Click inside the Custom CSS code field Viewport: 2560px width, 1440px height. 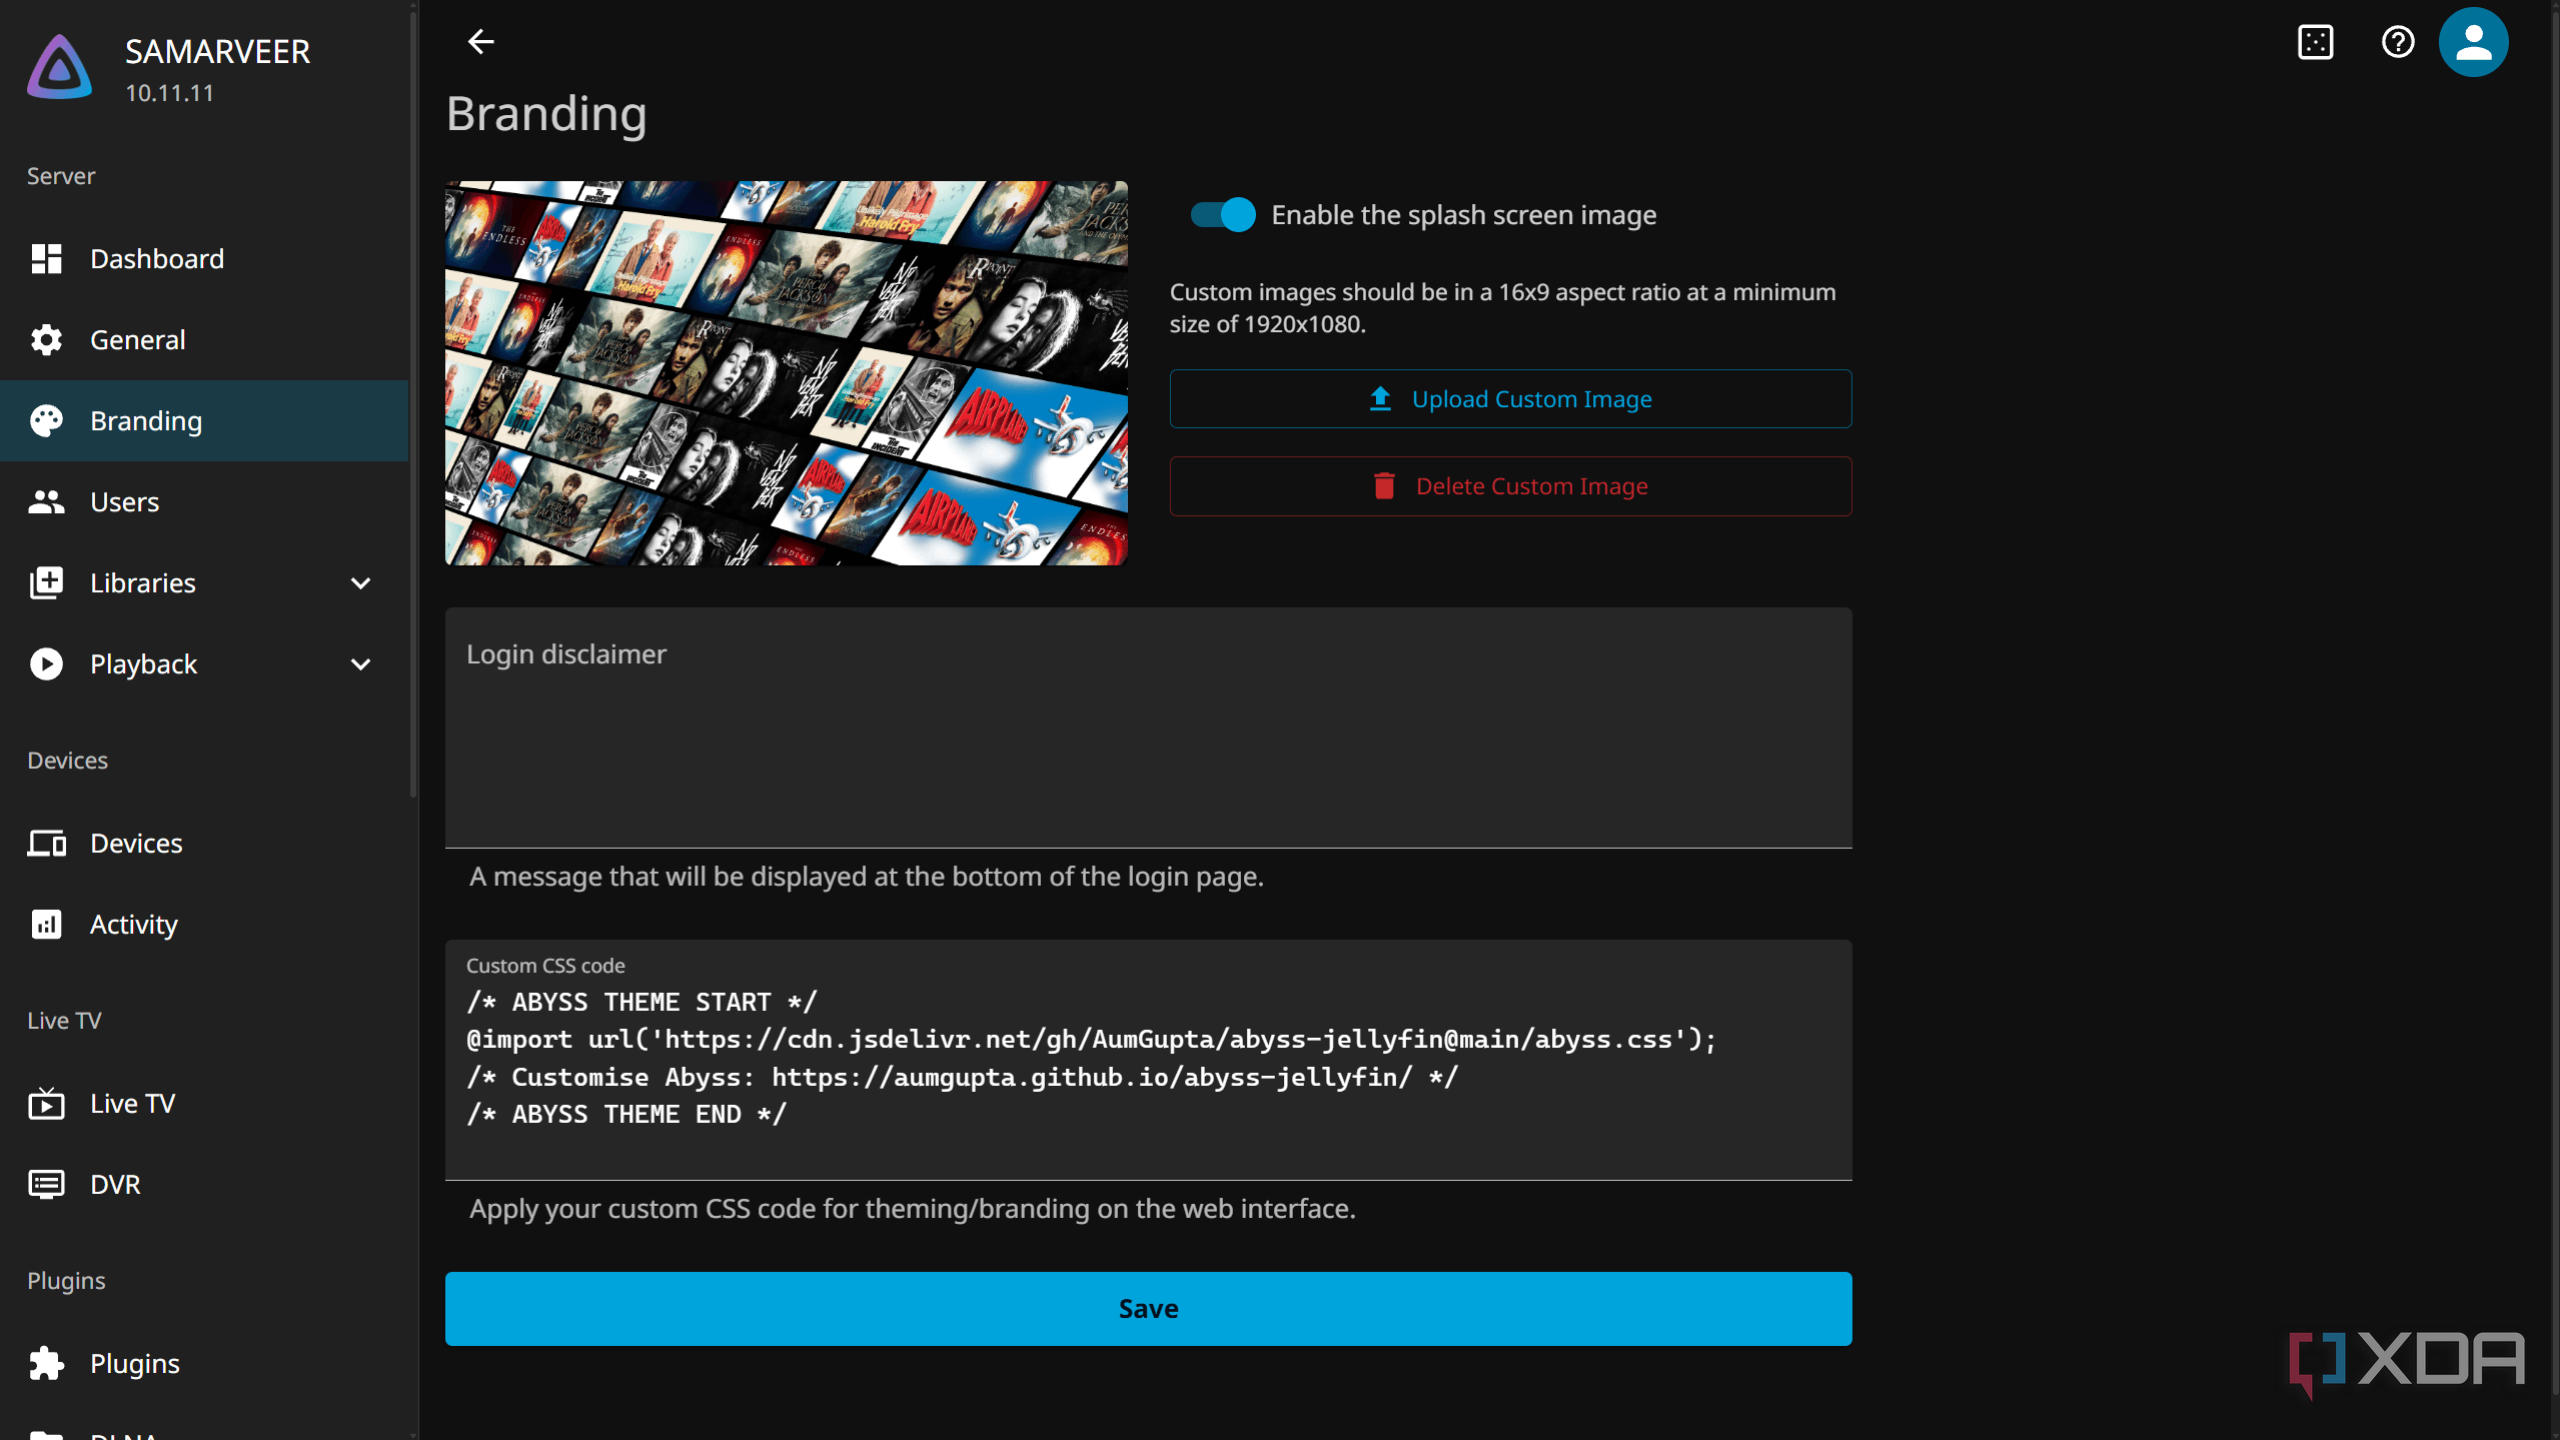point(1148,1060)
